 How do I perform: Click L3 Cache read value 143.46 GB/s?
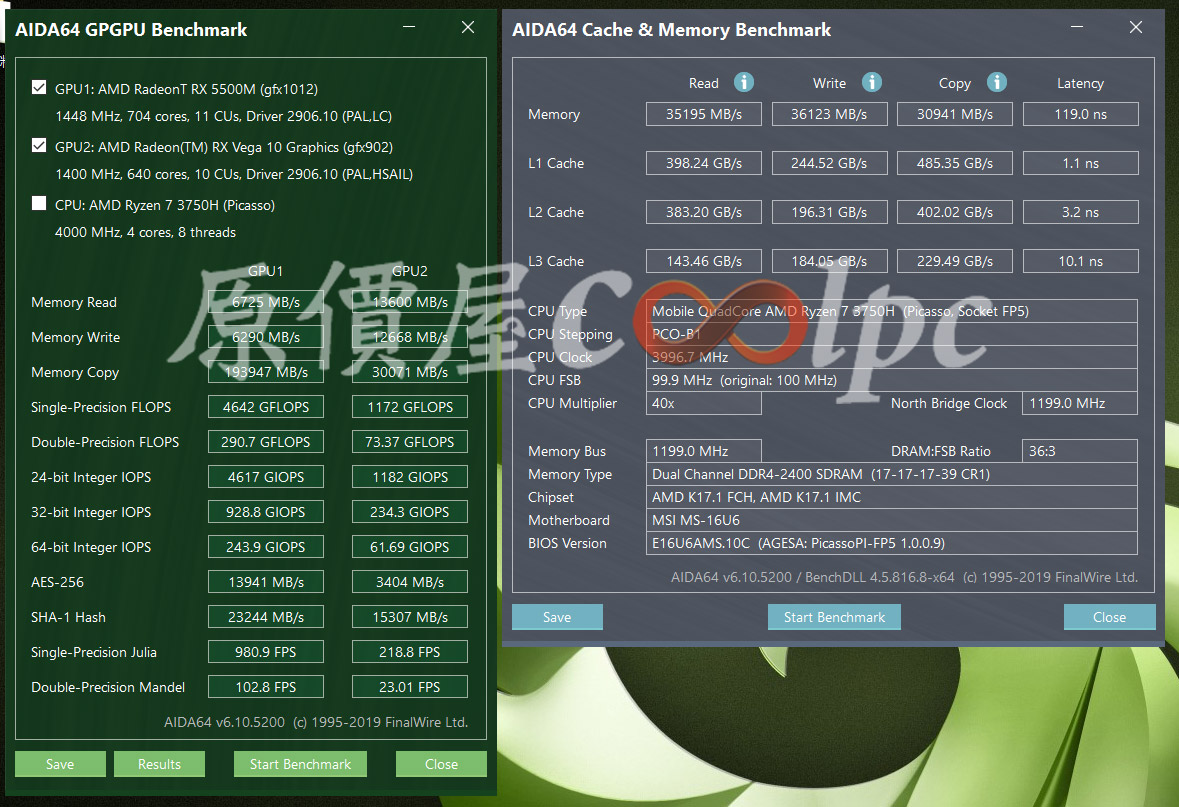pos(704,261)
